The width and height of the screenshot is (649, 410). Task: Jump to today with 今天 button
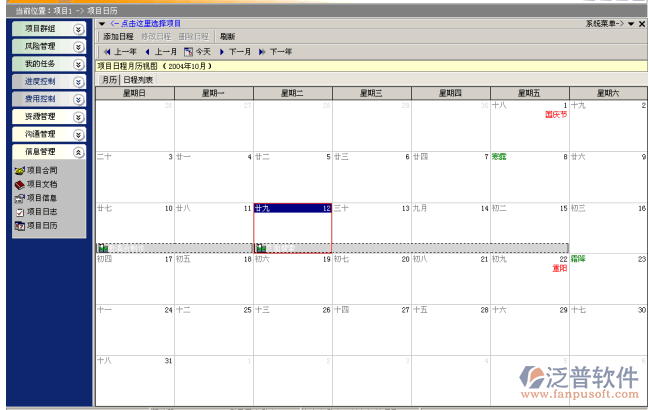coord(198,51)
